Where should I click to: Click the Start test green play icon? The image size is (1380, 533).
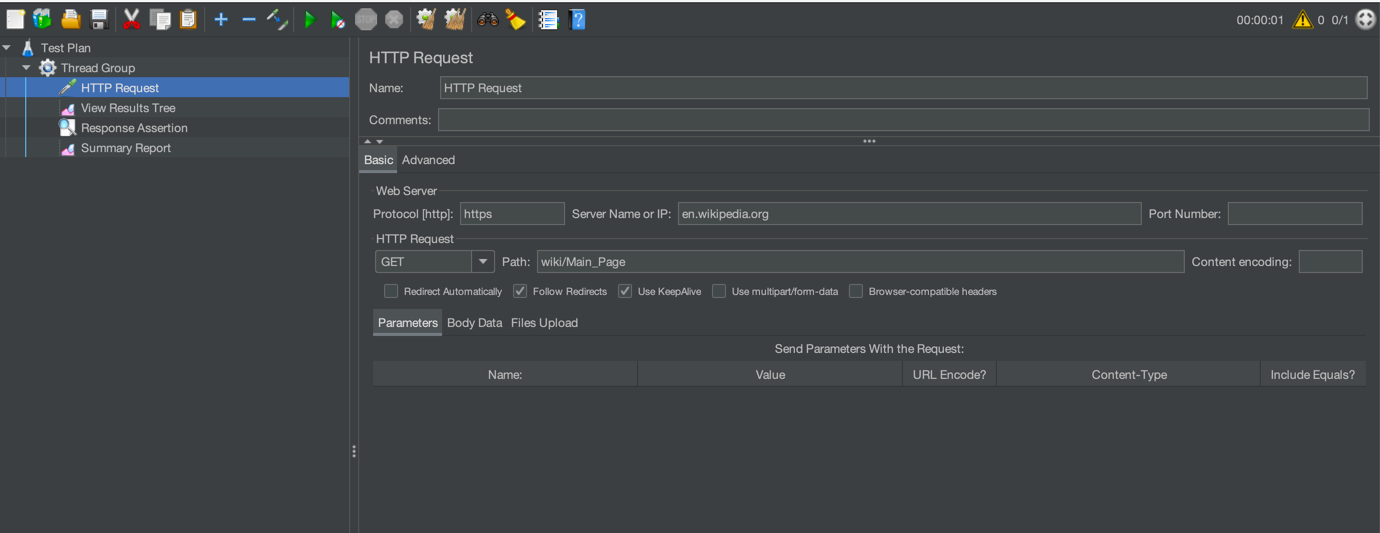pos(309,19)
